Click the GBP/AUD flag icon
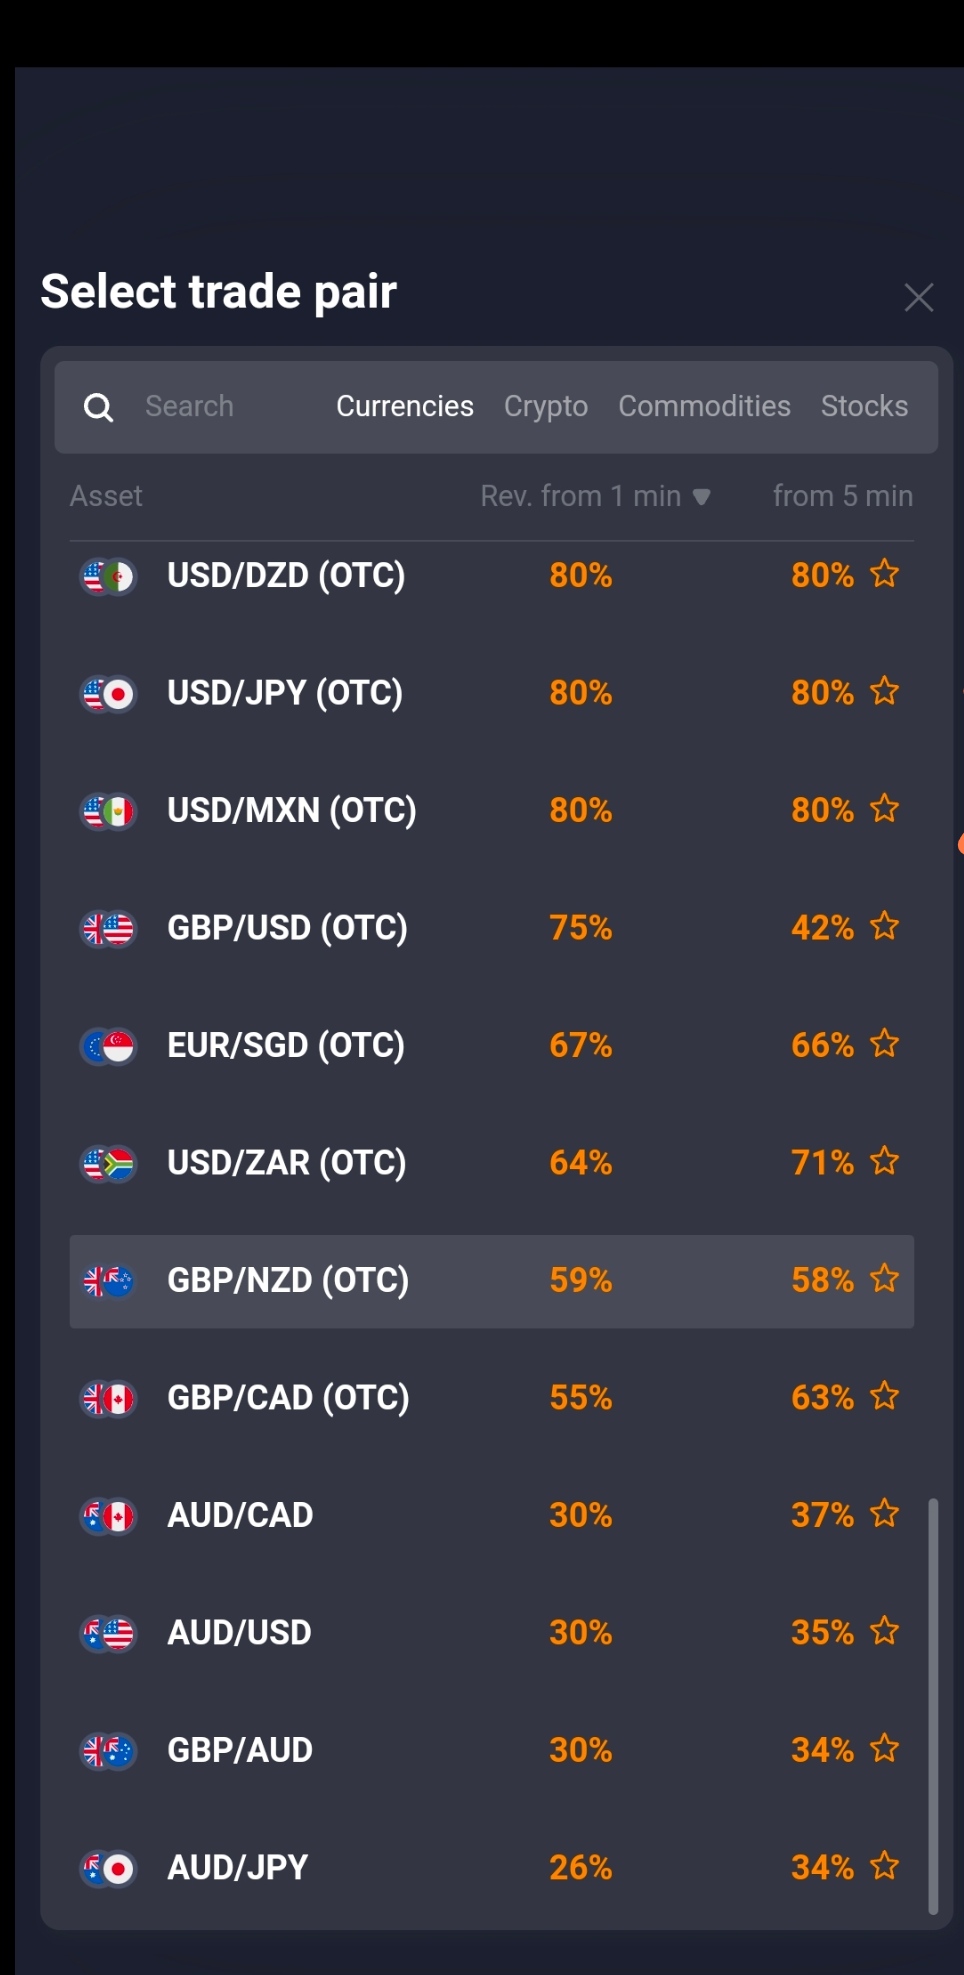Screen dimensions: 964x1975 coord(107,1751)
